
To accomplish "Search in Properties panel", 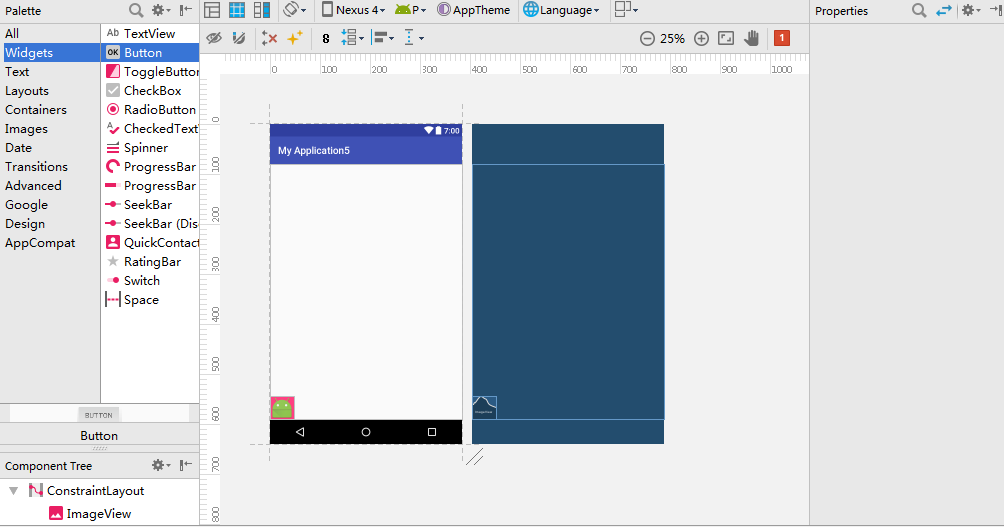I will click(919, 10).
